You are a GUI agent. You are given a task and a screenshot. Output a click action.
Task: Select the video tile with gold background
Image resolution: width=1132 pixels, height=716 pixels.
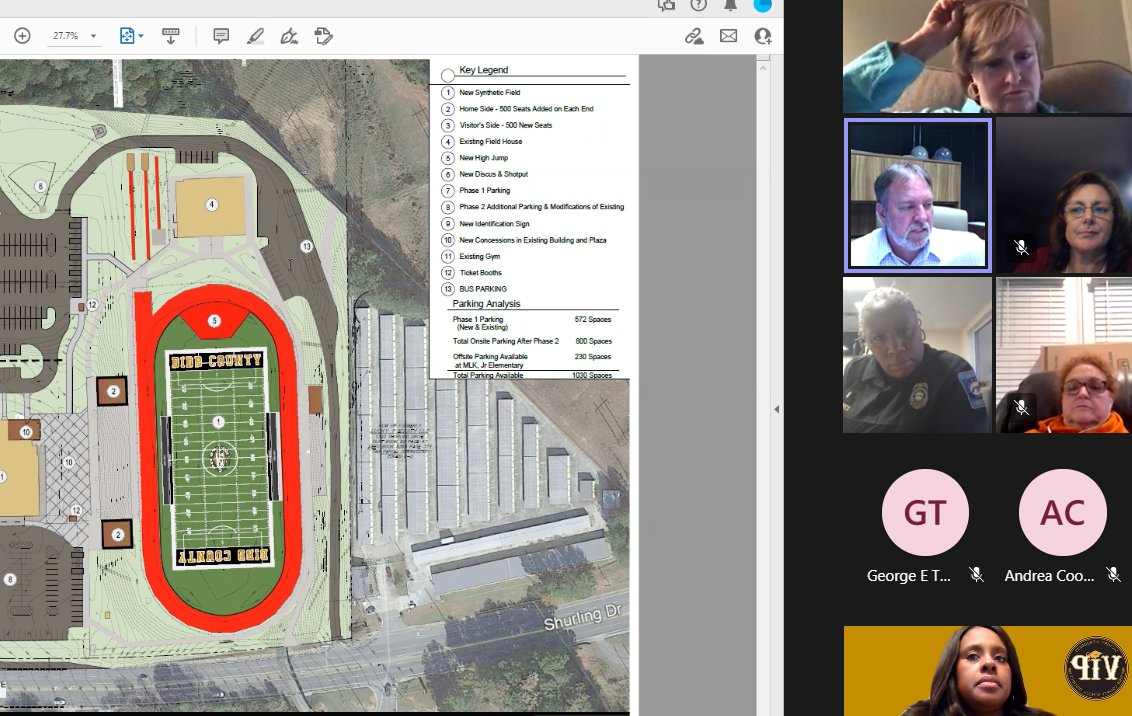988,671
